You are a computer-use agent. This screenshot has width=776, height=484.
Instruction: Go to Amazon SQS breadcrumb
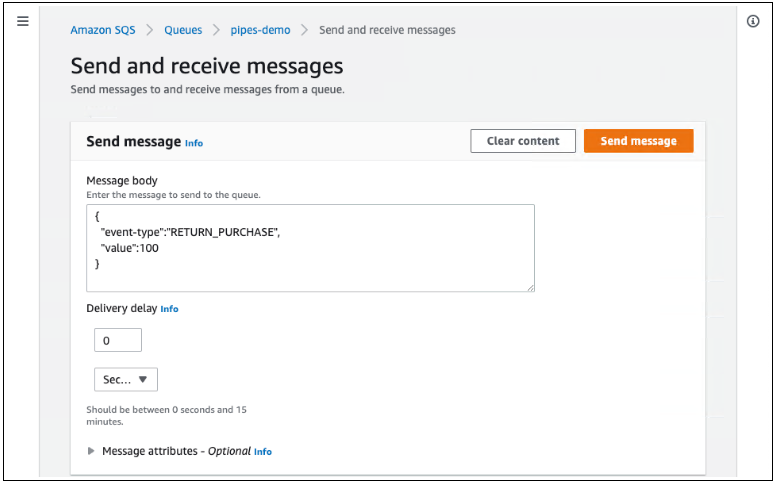104,30
